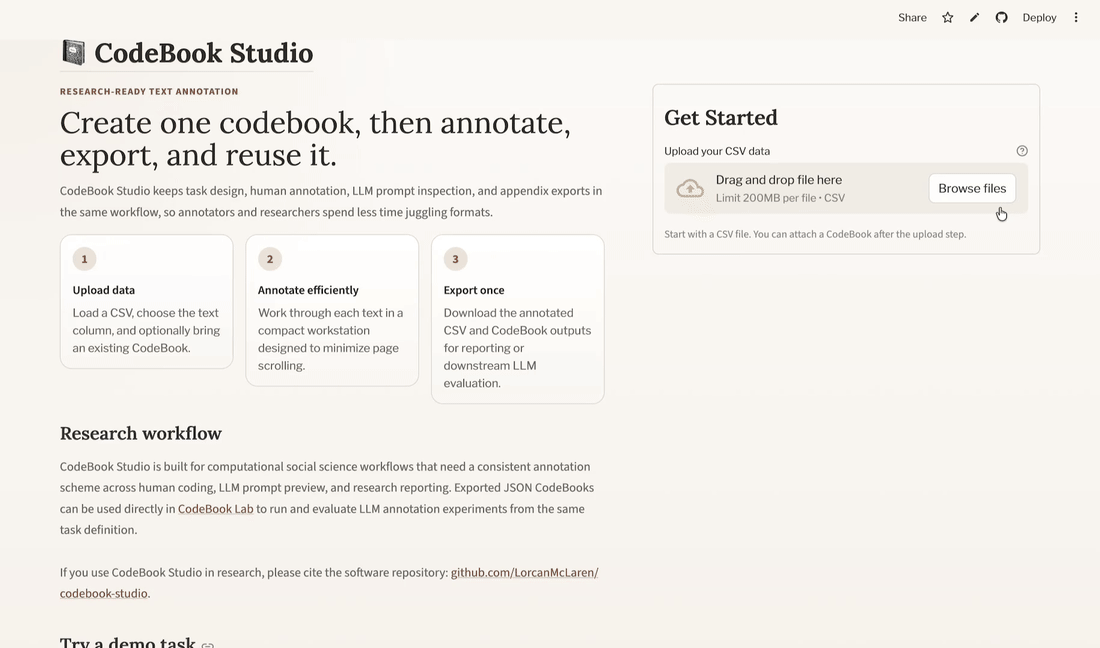The image size is (1100, 648).
Task: Click the Deploy button
Action: [1039, 18]
